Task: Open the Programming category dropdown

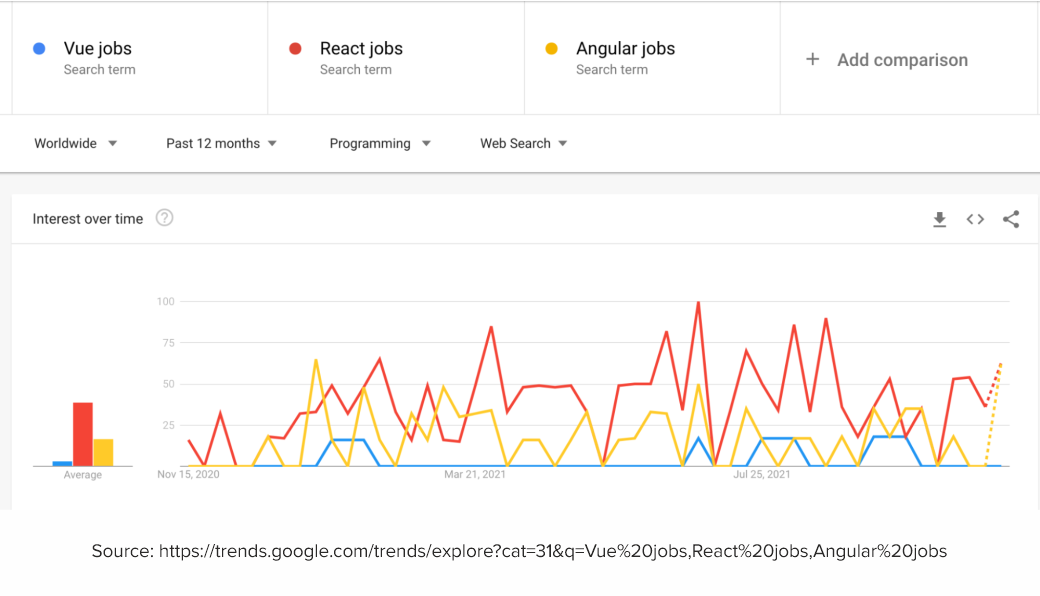Action: click(380, 143)
